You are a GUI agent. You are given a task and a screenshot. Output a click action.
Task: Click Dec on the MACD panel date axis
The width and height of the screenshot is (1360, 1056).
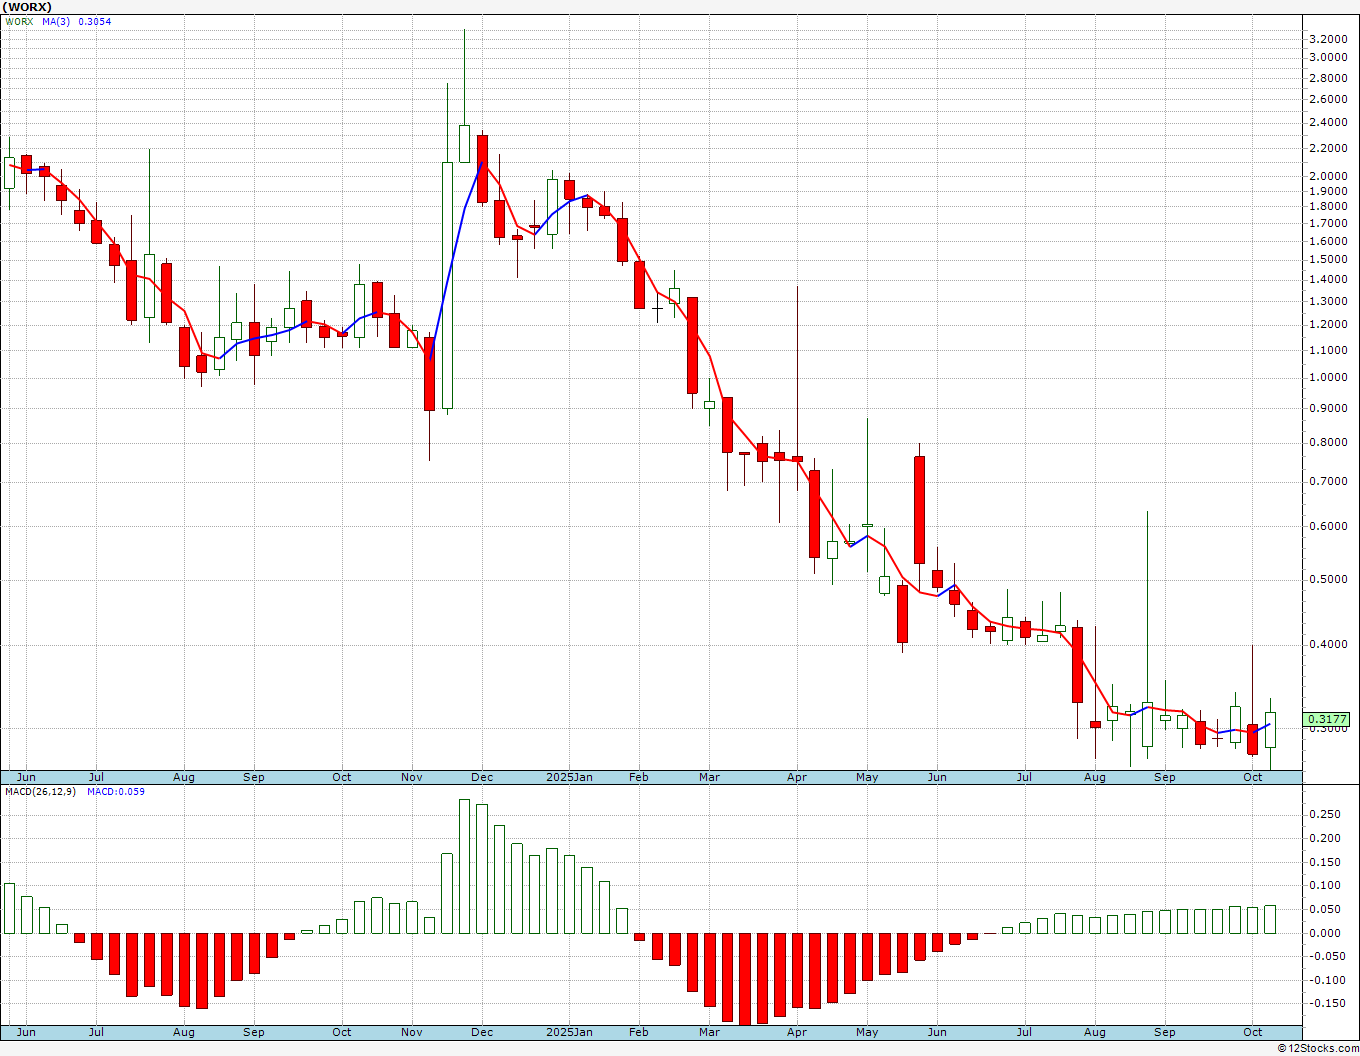(x=481, y=1032)
